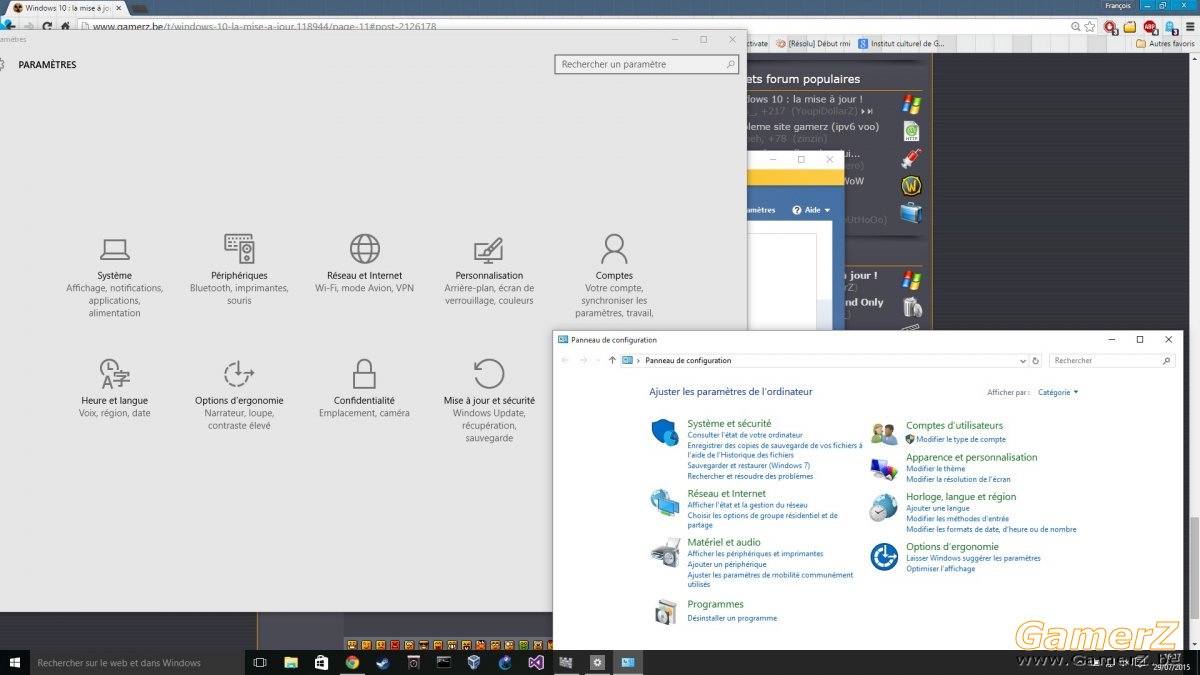The image size is (1200, 675).
Task: Go up one level in control panel
Action: pyautogui.click(x=612, y=360)
